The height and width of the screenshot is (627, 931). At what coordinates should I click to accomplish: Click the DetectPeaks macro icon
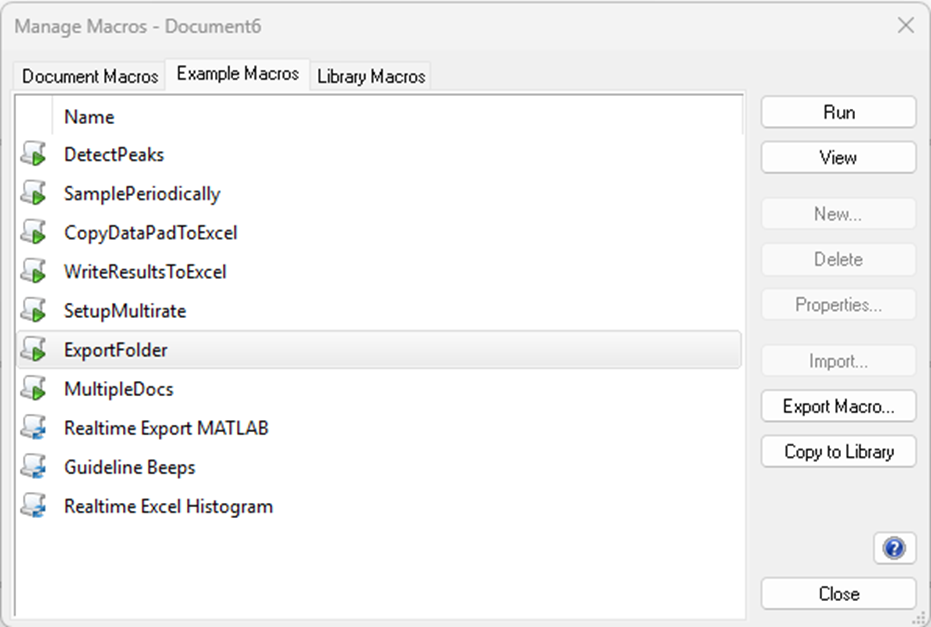point(34,155)
